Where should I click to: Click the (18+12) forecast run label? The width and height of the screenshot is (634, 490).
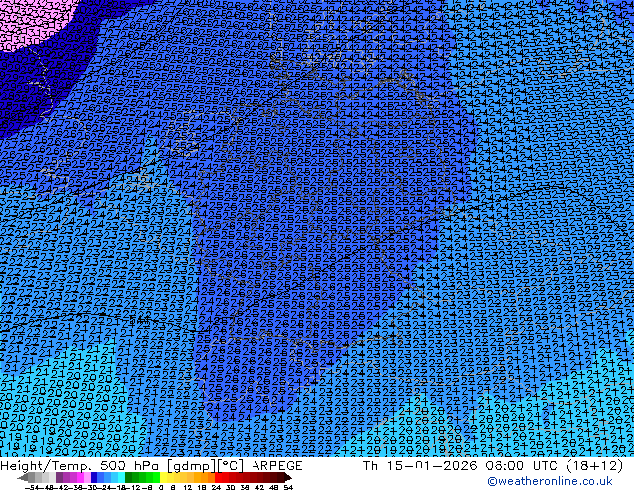pyautogui.click(x=594, y=466)
